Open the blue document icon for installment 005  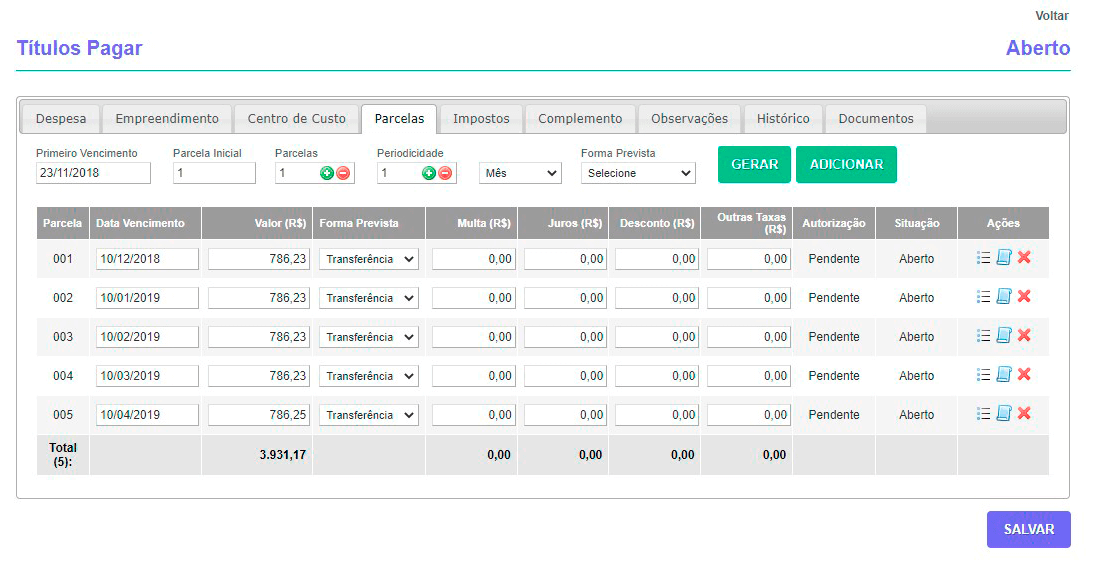tap(1004, 414)
